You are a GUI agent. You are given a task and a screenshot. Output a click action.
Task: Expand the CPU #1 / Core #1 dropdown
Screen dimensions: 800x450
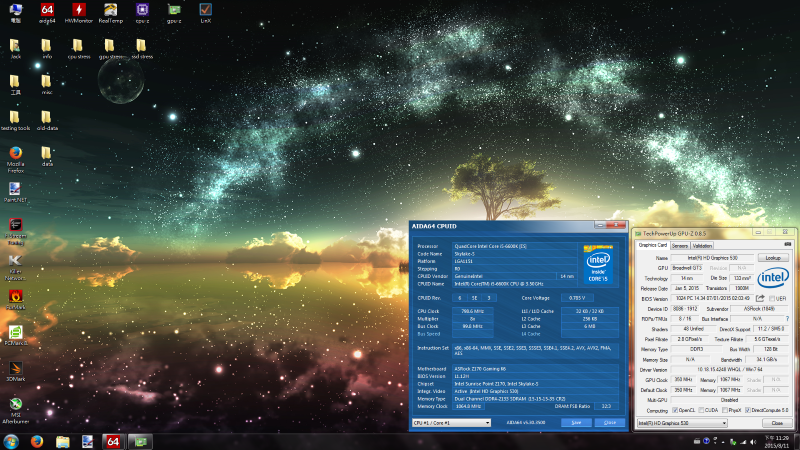[451, 423]
